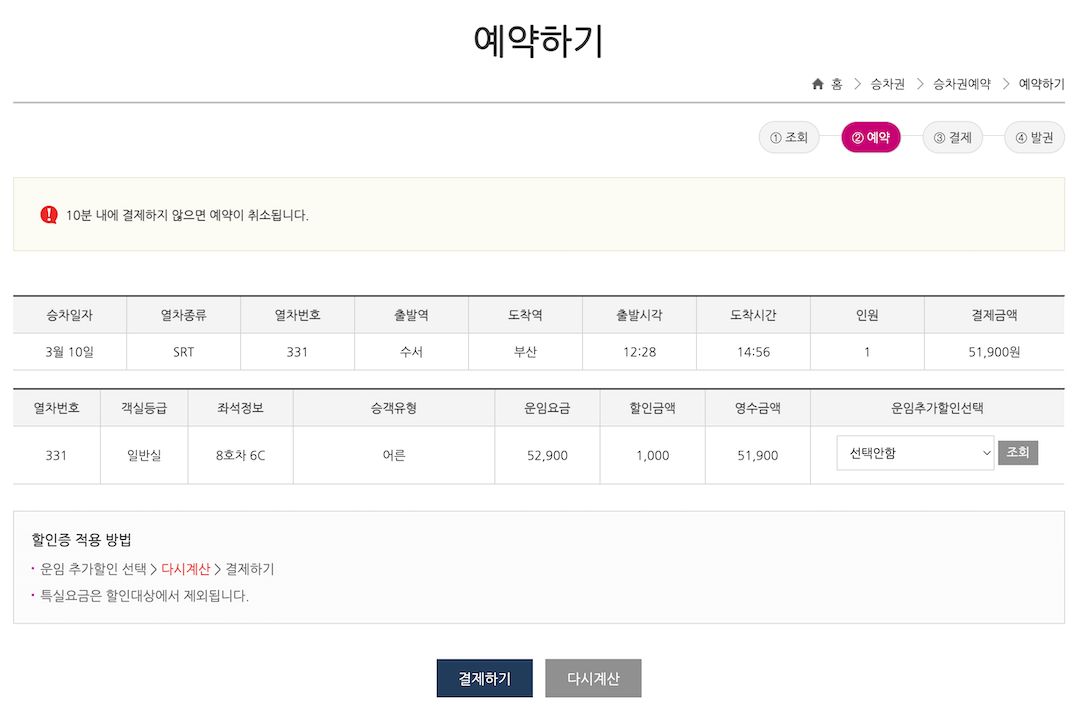Select step ④ 발권

pos(1035,138)
